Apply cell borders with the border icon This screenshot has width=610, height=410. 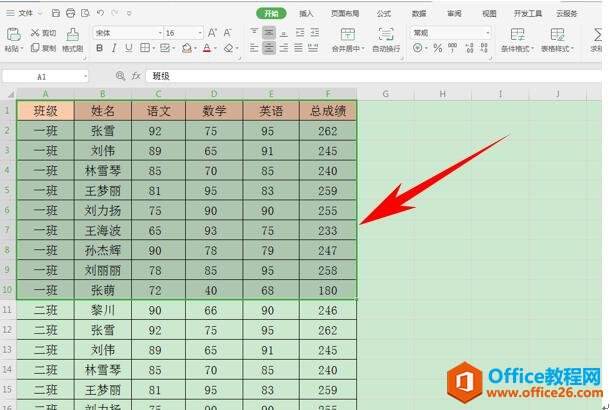click(x=145, y=48)
